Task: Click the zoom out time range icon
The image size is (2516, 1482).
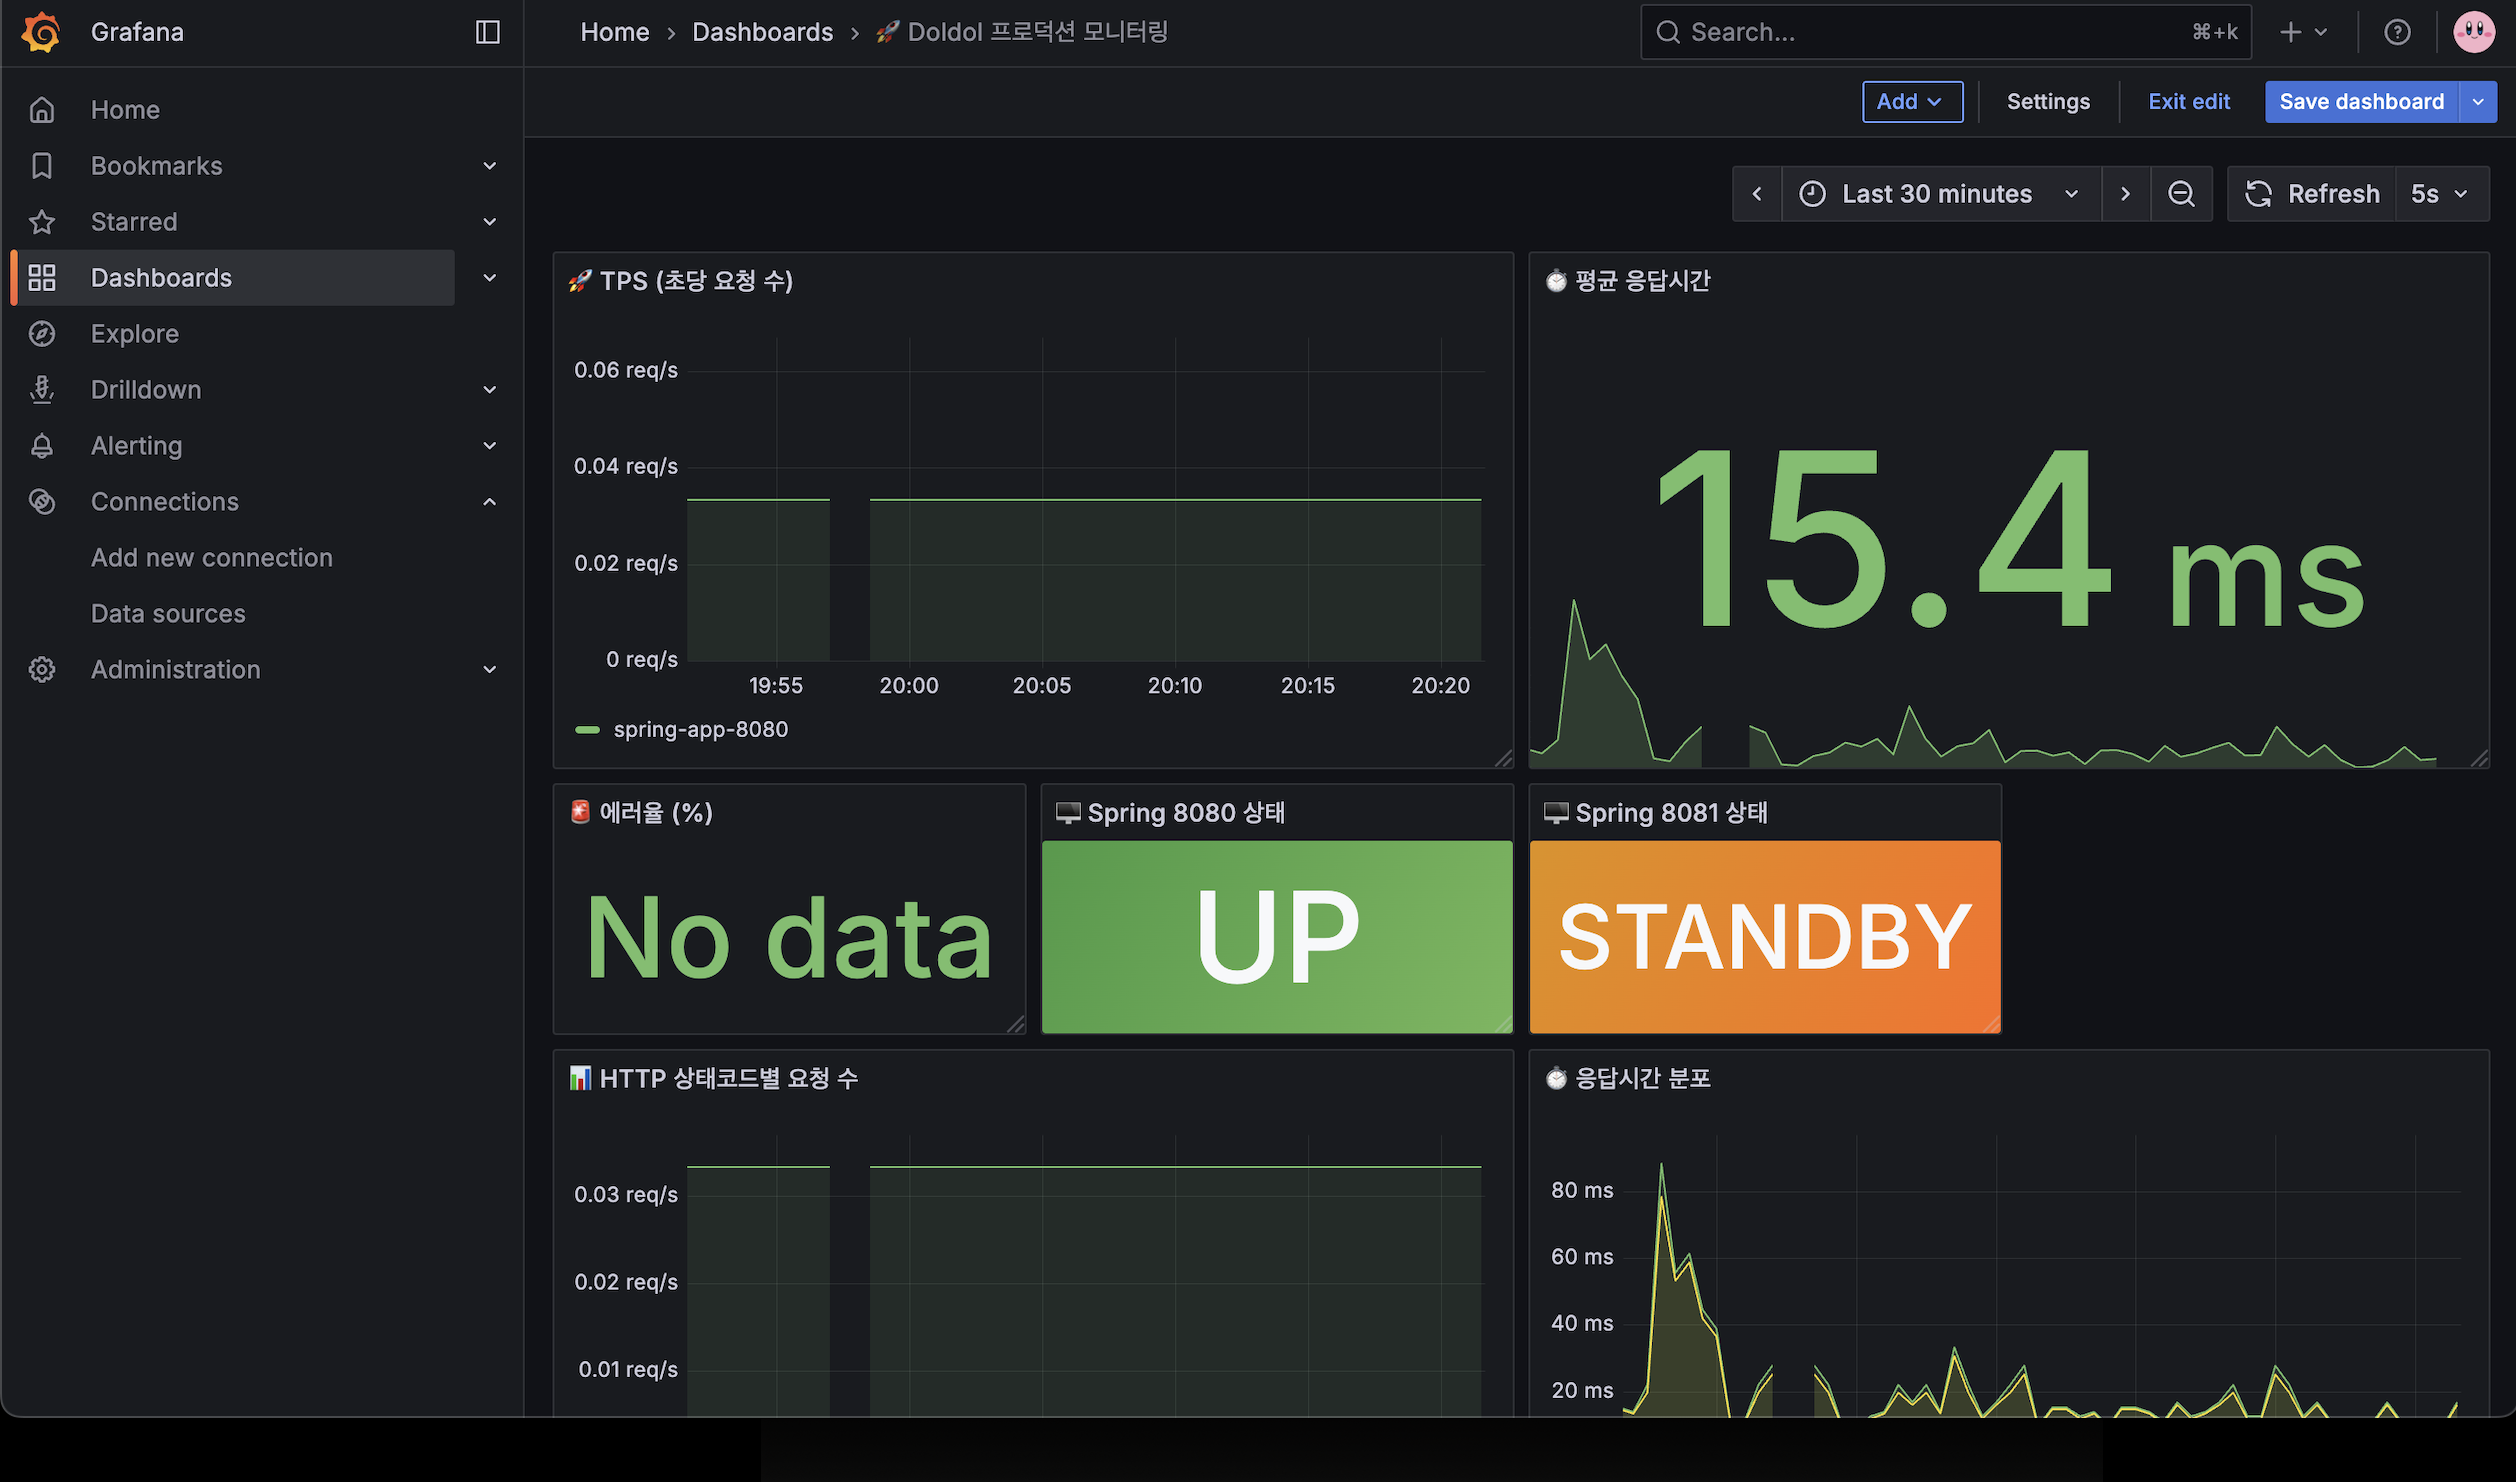Action: (x=2181, y=194)
